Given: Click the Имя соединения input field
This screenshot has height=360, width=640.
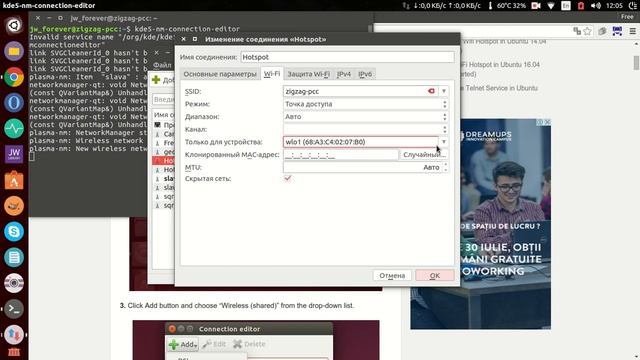Looking at the screenshot, I should tap(347, 57).
